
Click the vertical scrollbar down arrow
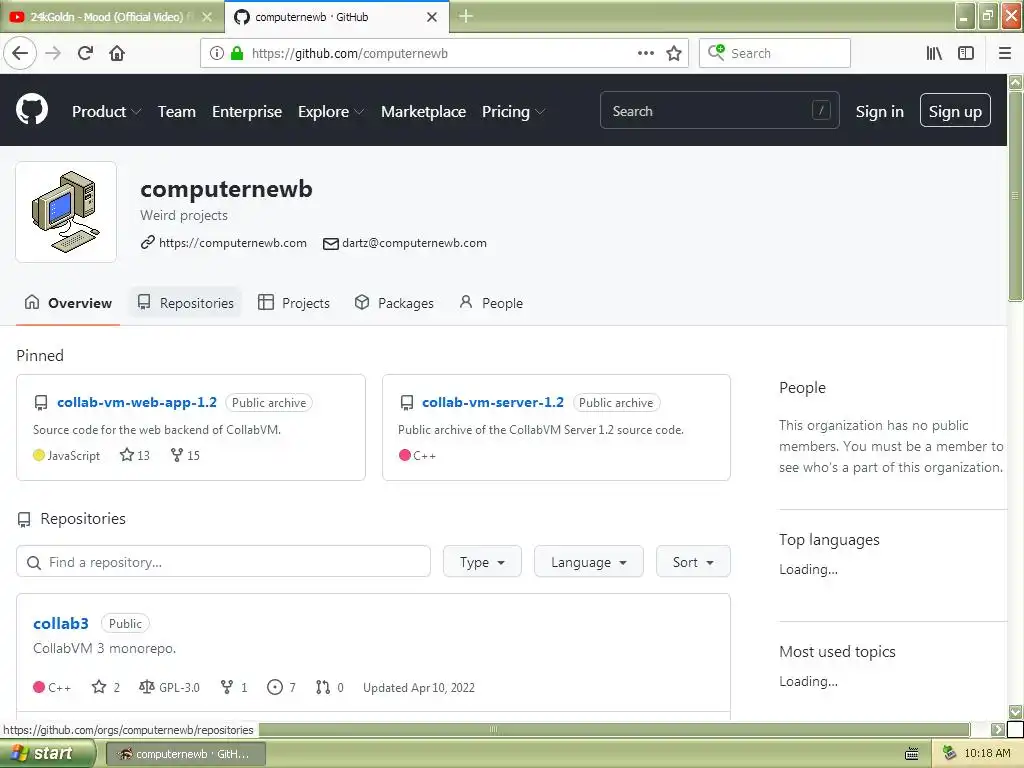pos(1016,712)
